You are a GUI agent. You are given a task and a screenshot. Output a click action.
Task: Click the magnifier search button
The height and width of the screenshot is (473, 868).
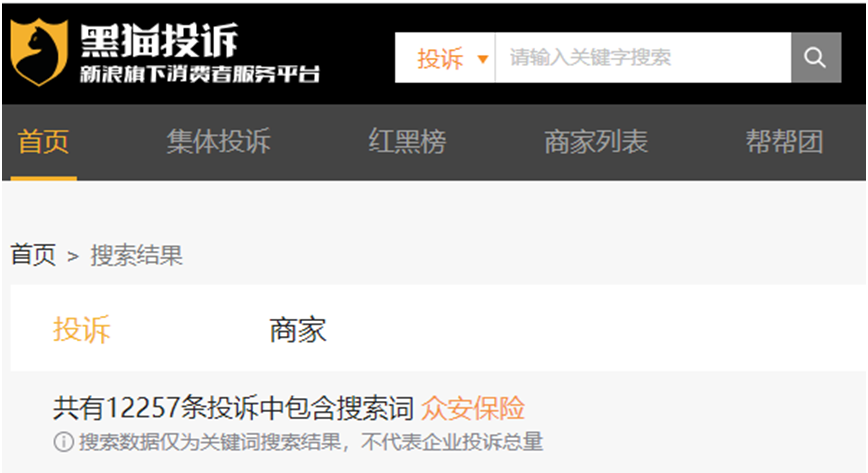click(x=816, y=58)
